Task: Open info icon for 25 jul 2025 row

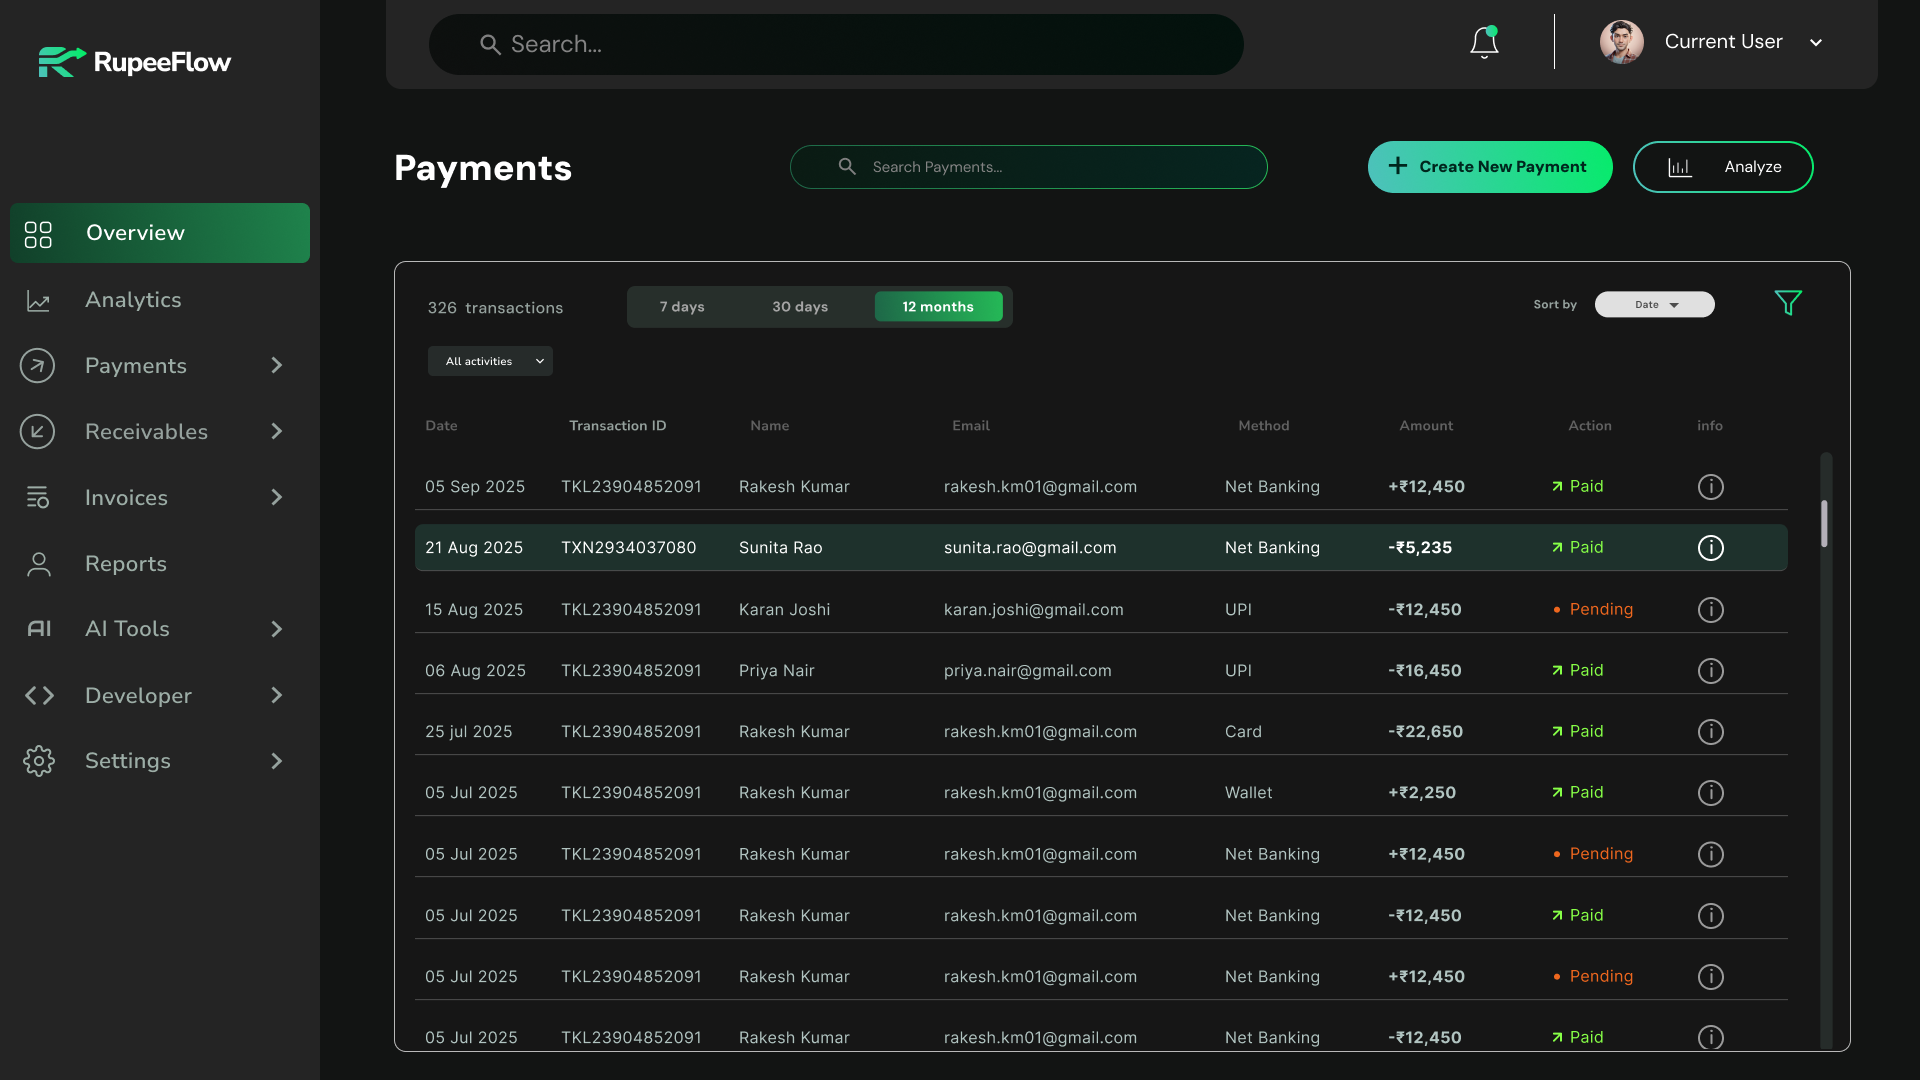Action: click(x=1711, y=732)
